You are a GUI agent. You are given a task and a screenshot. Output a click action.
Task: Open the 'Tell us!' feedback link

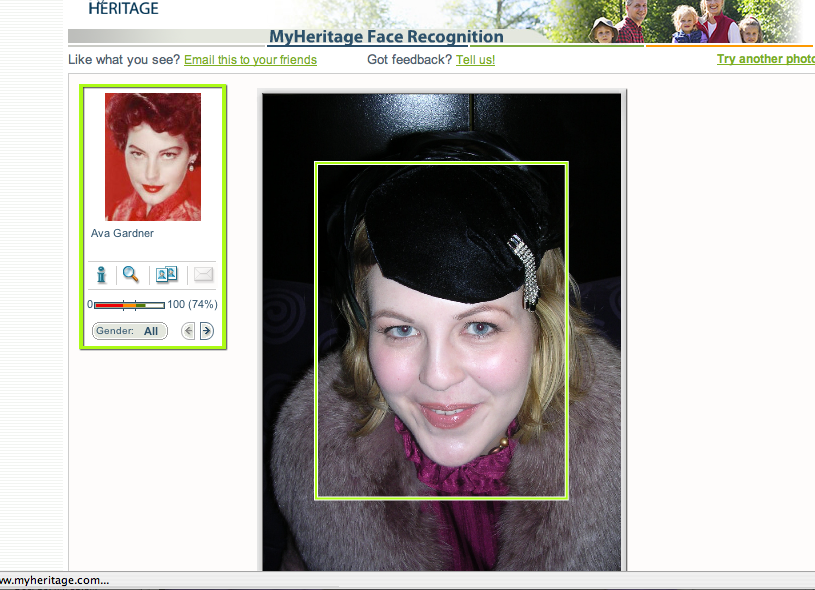(x=475, y=60)
